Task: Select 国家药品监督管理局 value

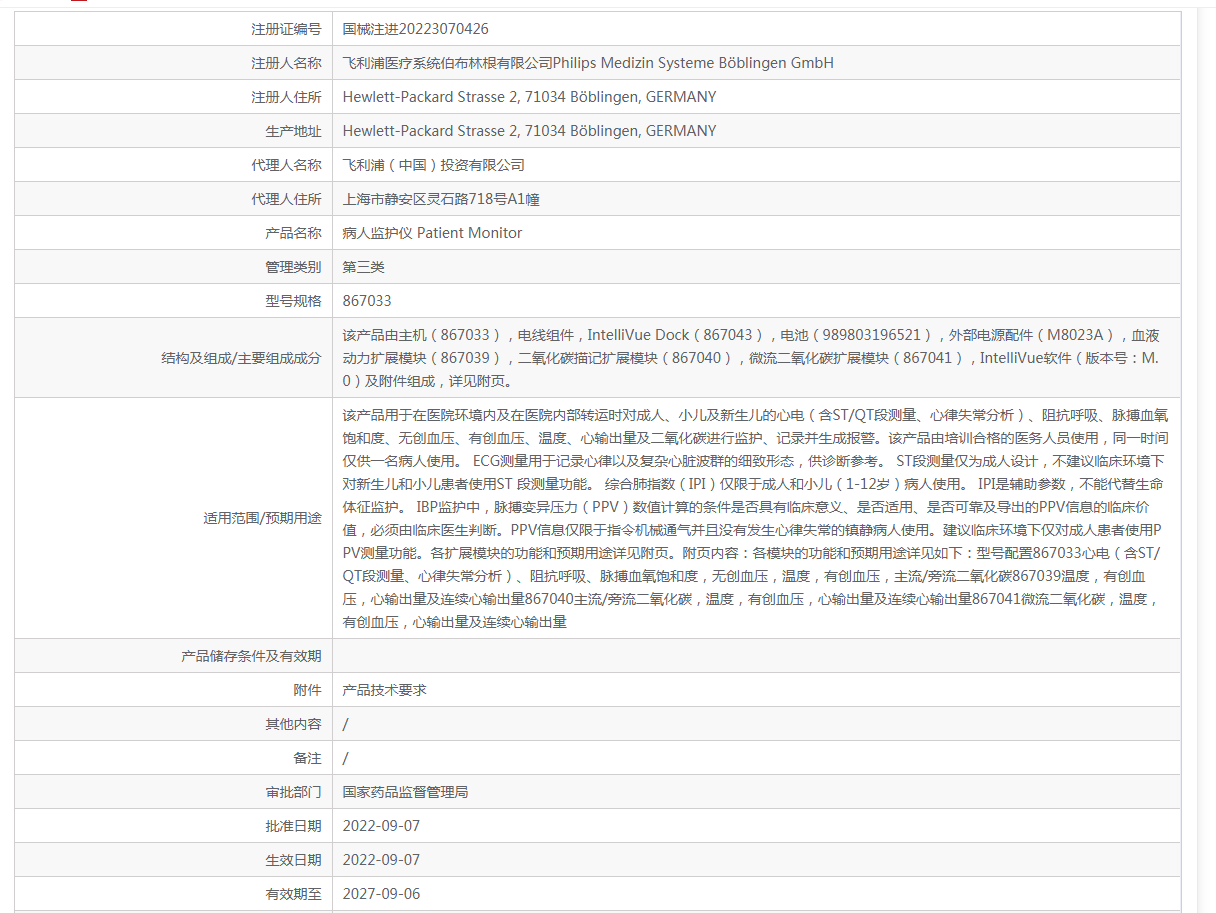Action: coord(405,792)
